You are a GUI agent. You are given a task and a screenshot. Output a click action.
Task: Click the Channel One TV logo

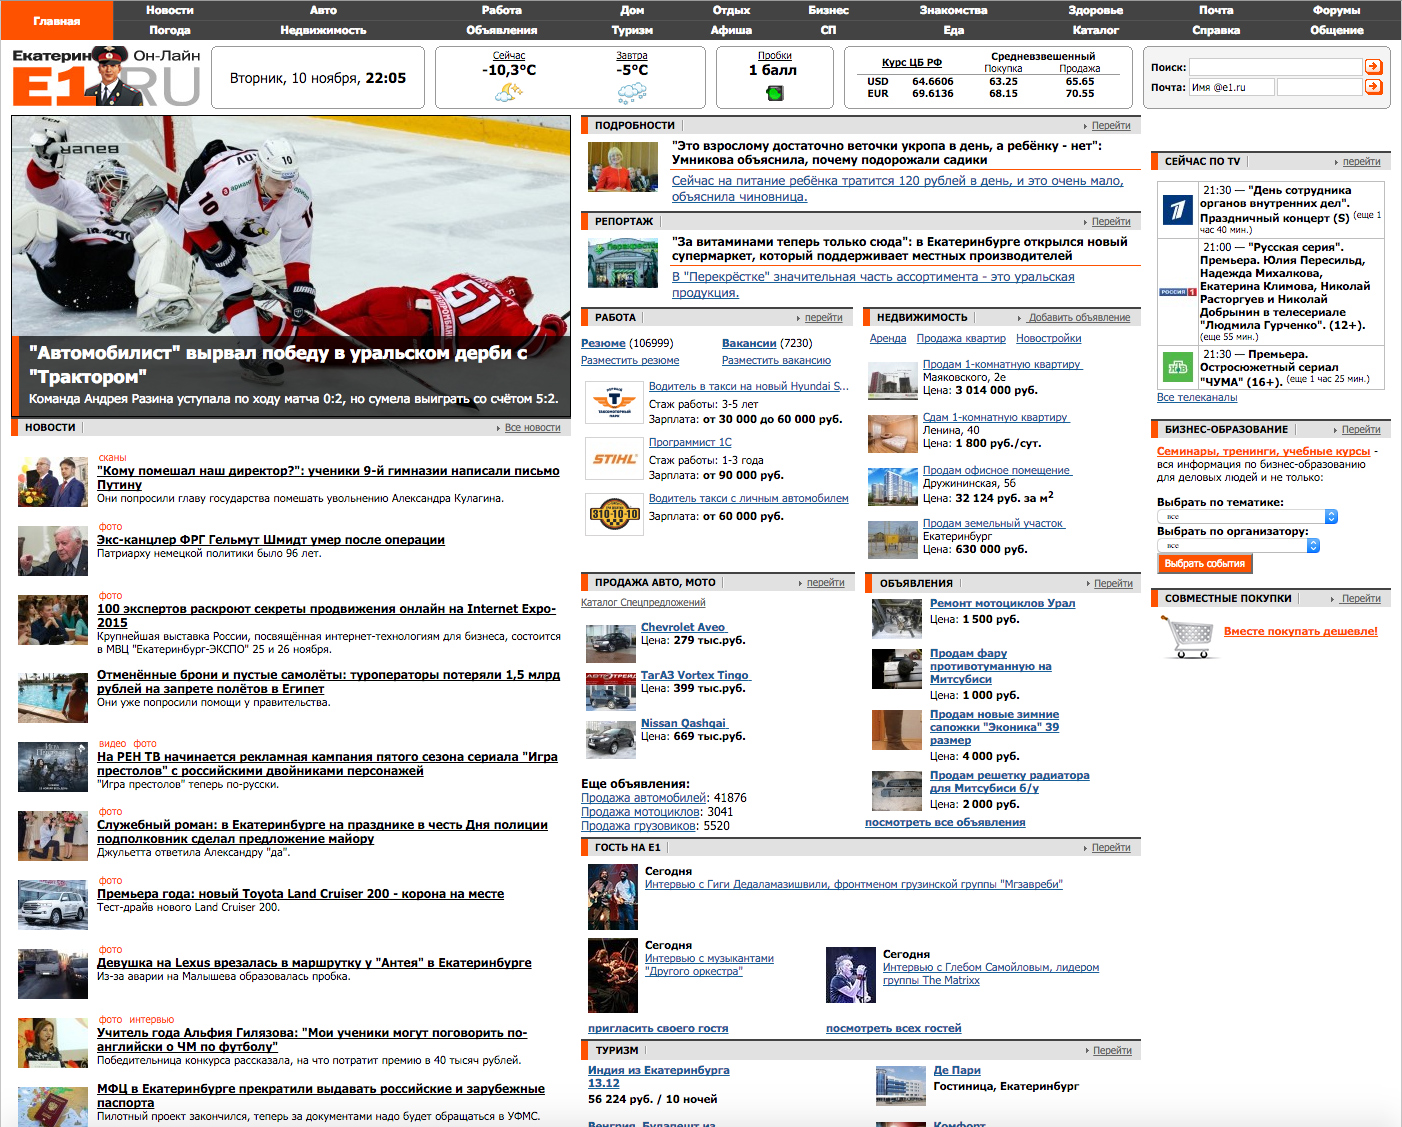(x=1177, y=210)
